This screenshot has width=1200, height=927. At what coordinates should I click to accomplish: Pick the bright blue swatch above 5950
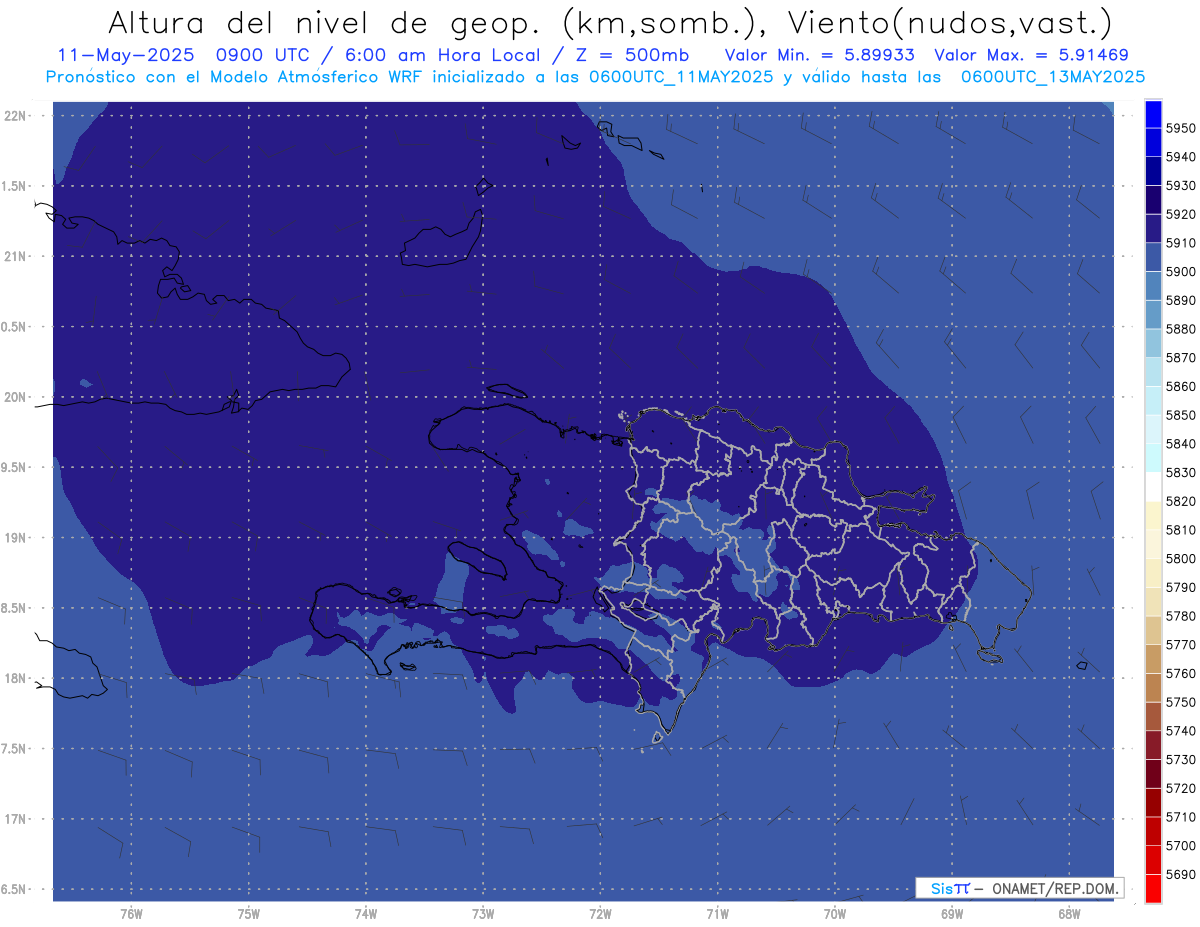point(1153,114)
